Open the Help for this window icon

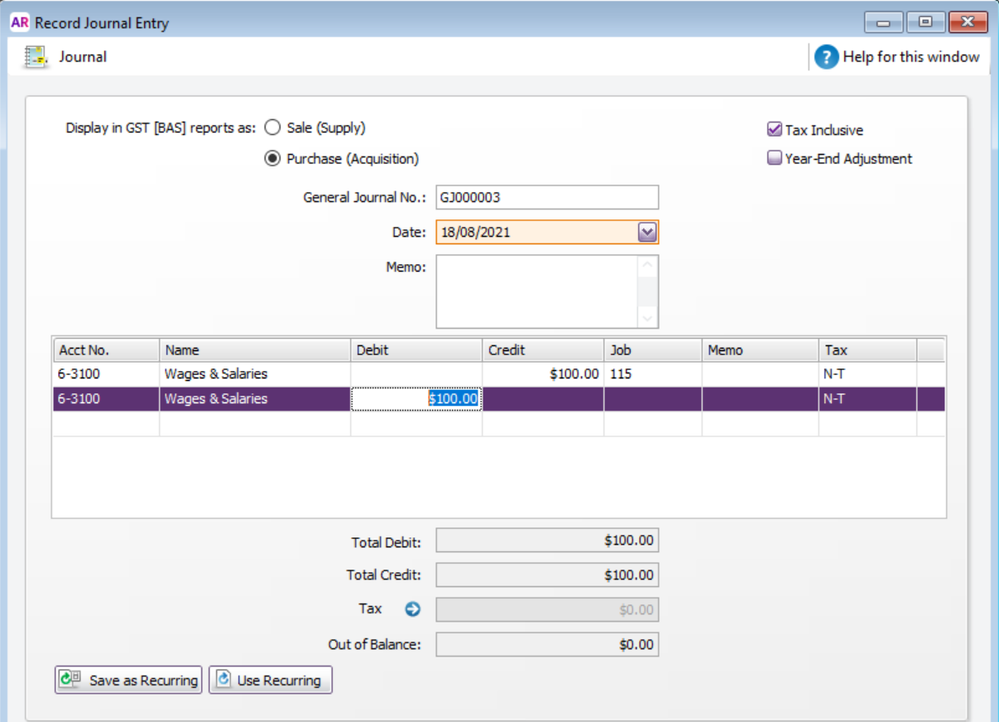(x=826, y=57)
